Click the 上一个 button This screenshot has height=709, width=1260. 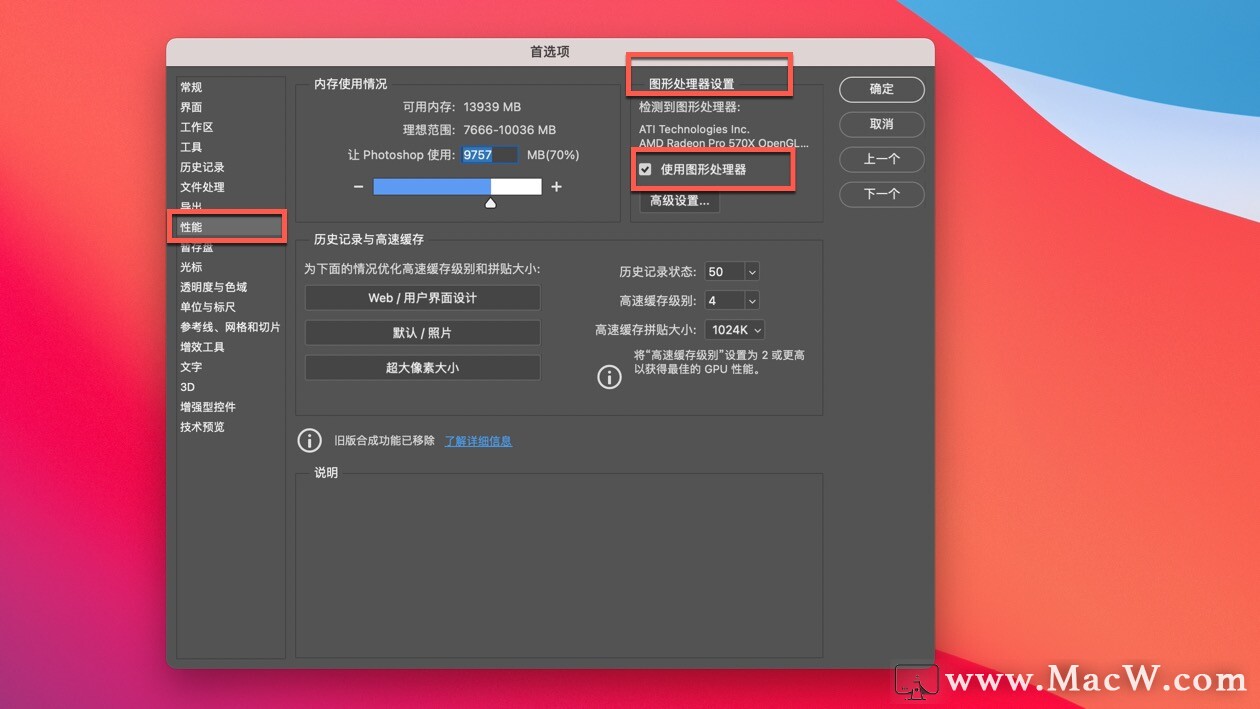tap(881, 159)
